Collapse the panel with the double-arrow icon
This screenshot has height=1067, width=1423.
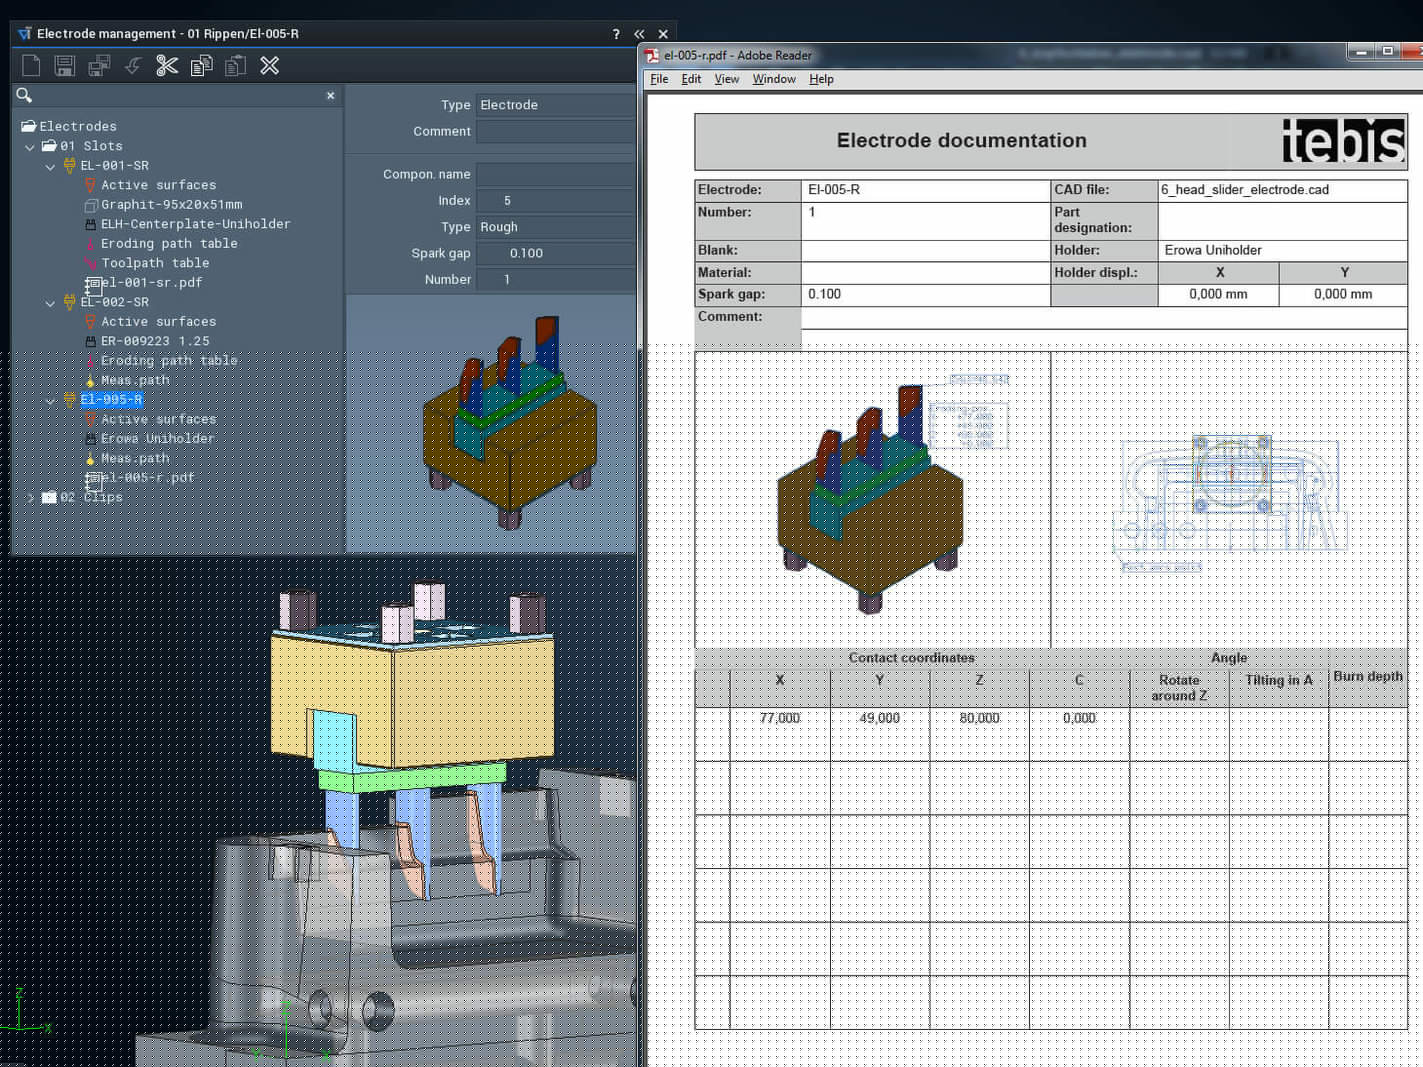tap(639, 34)
